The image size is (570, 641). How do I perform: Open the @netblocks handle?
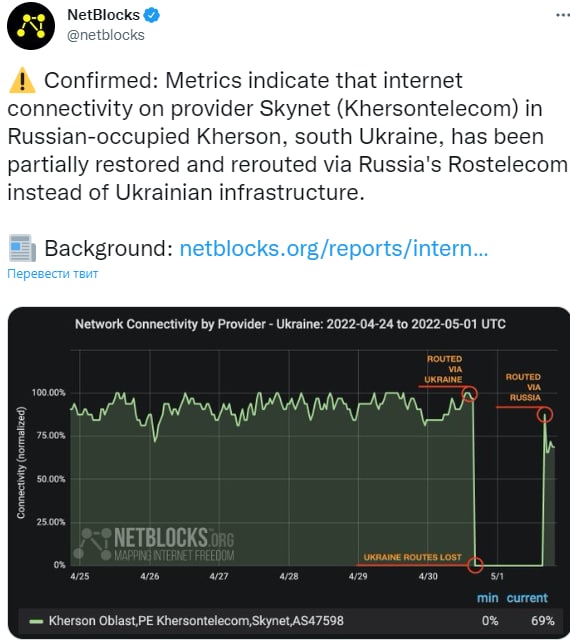pos(106,35)
